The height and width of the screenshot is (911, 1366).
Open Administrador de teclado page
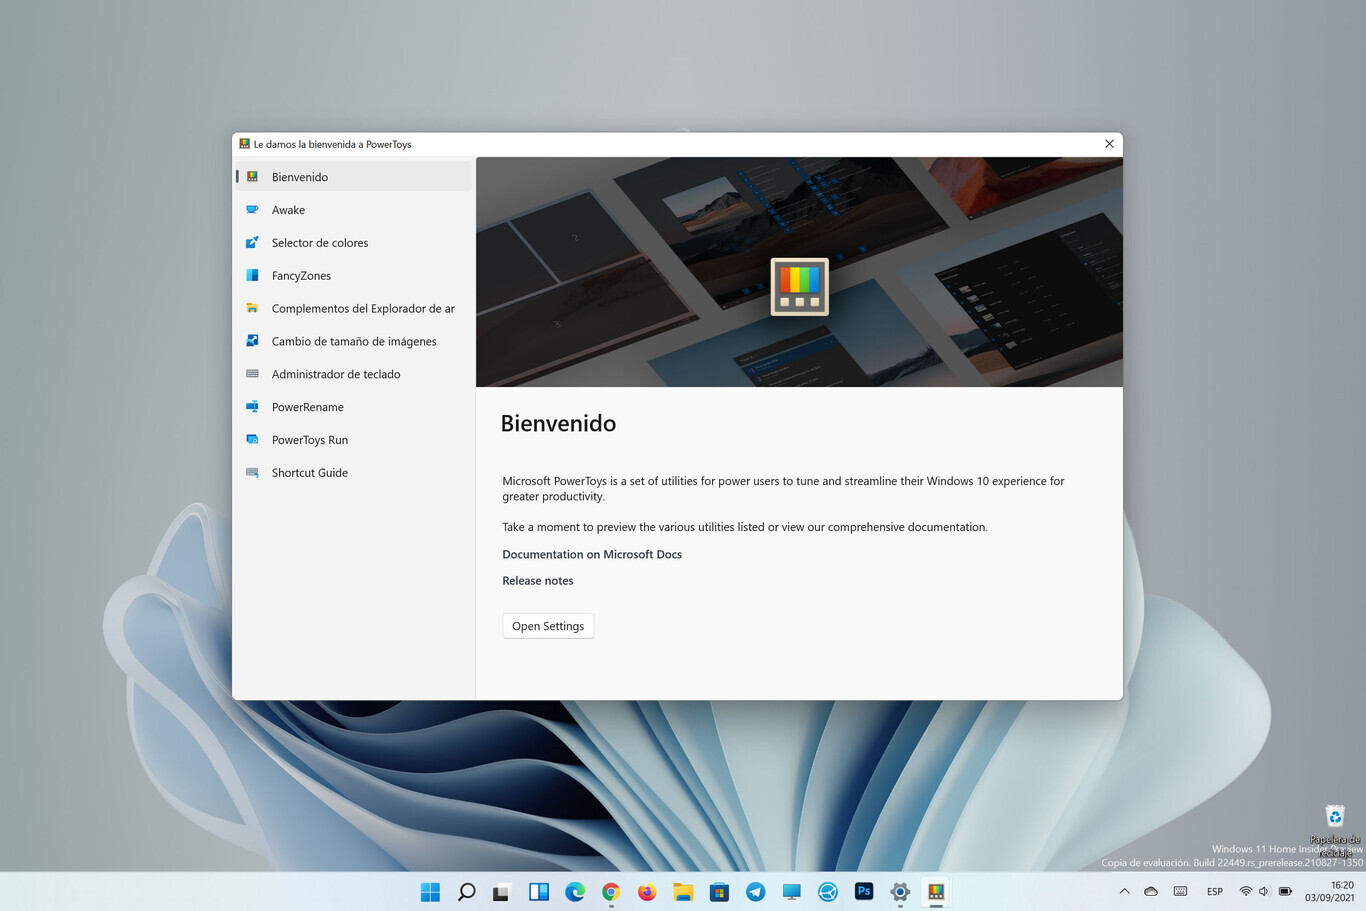click(x=353, y=374)
